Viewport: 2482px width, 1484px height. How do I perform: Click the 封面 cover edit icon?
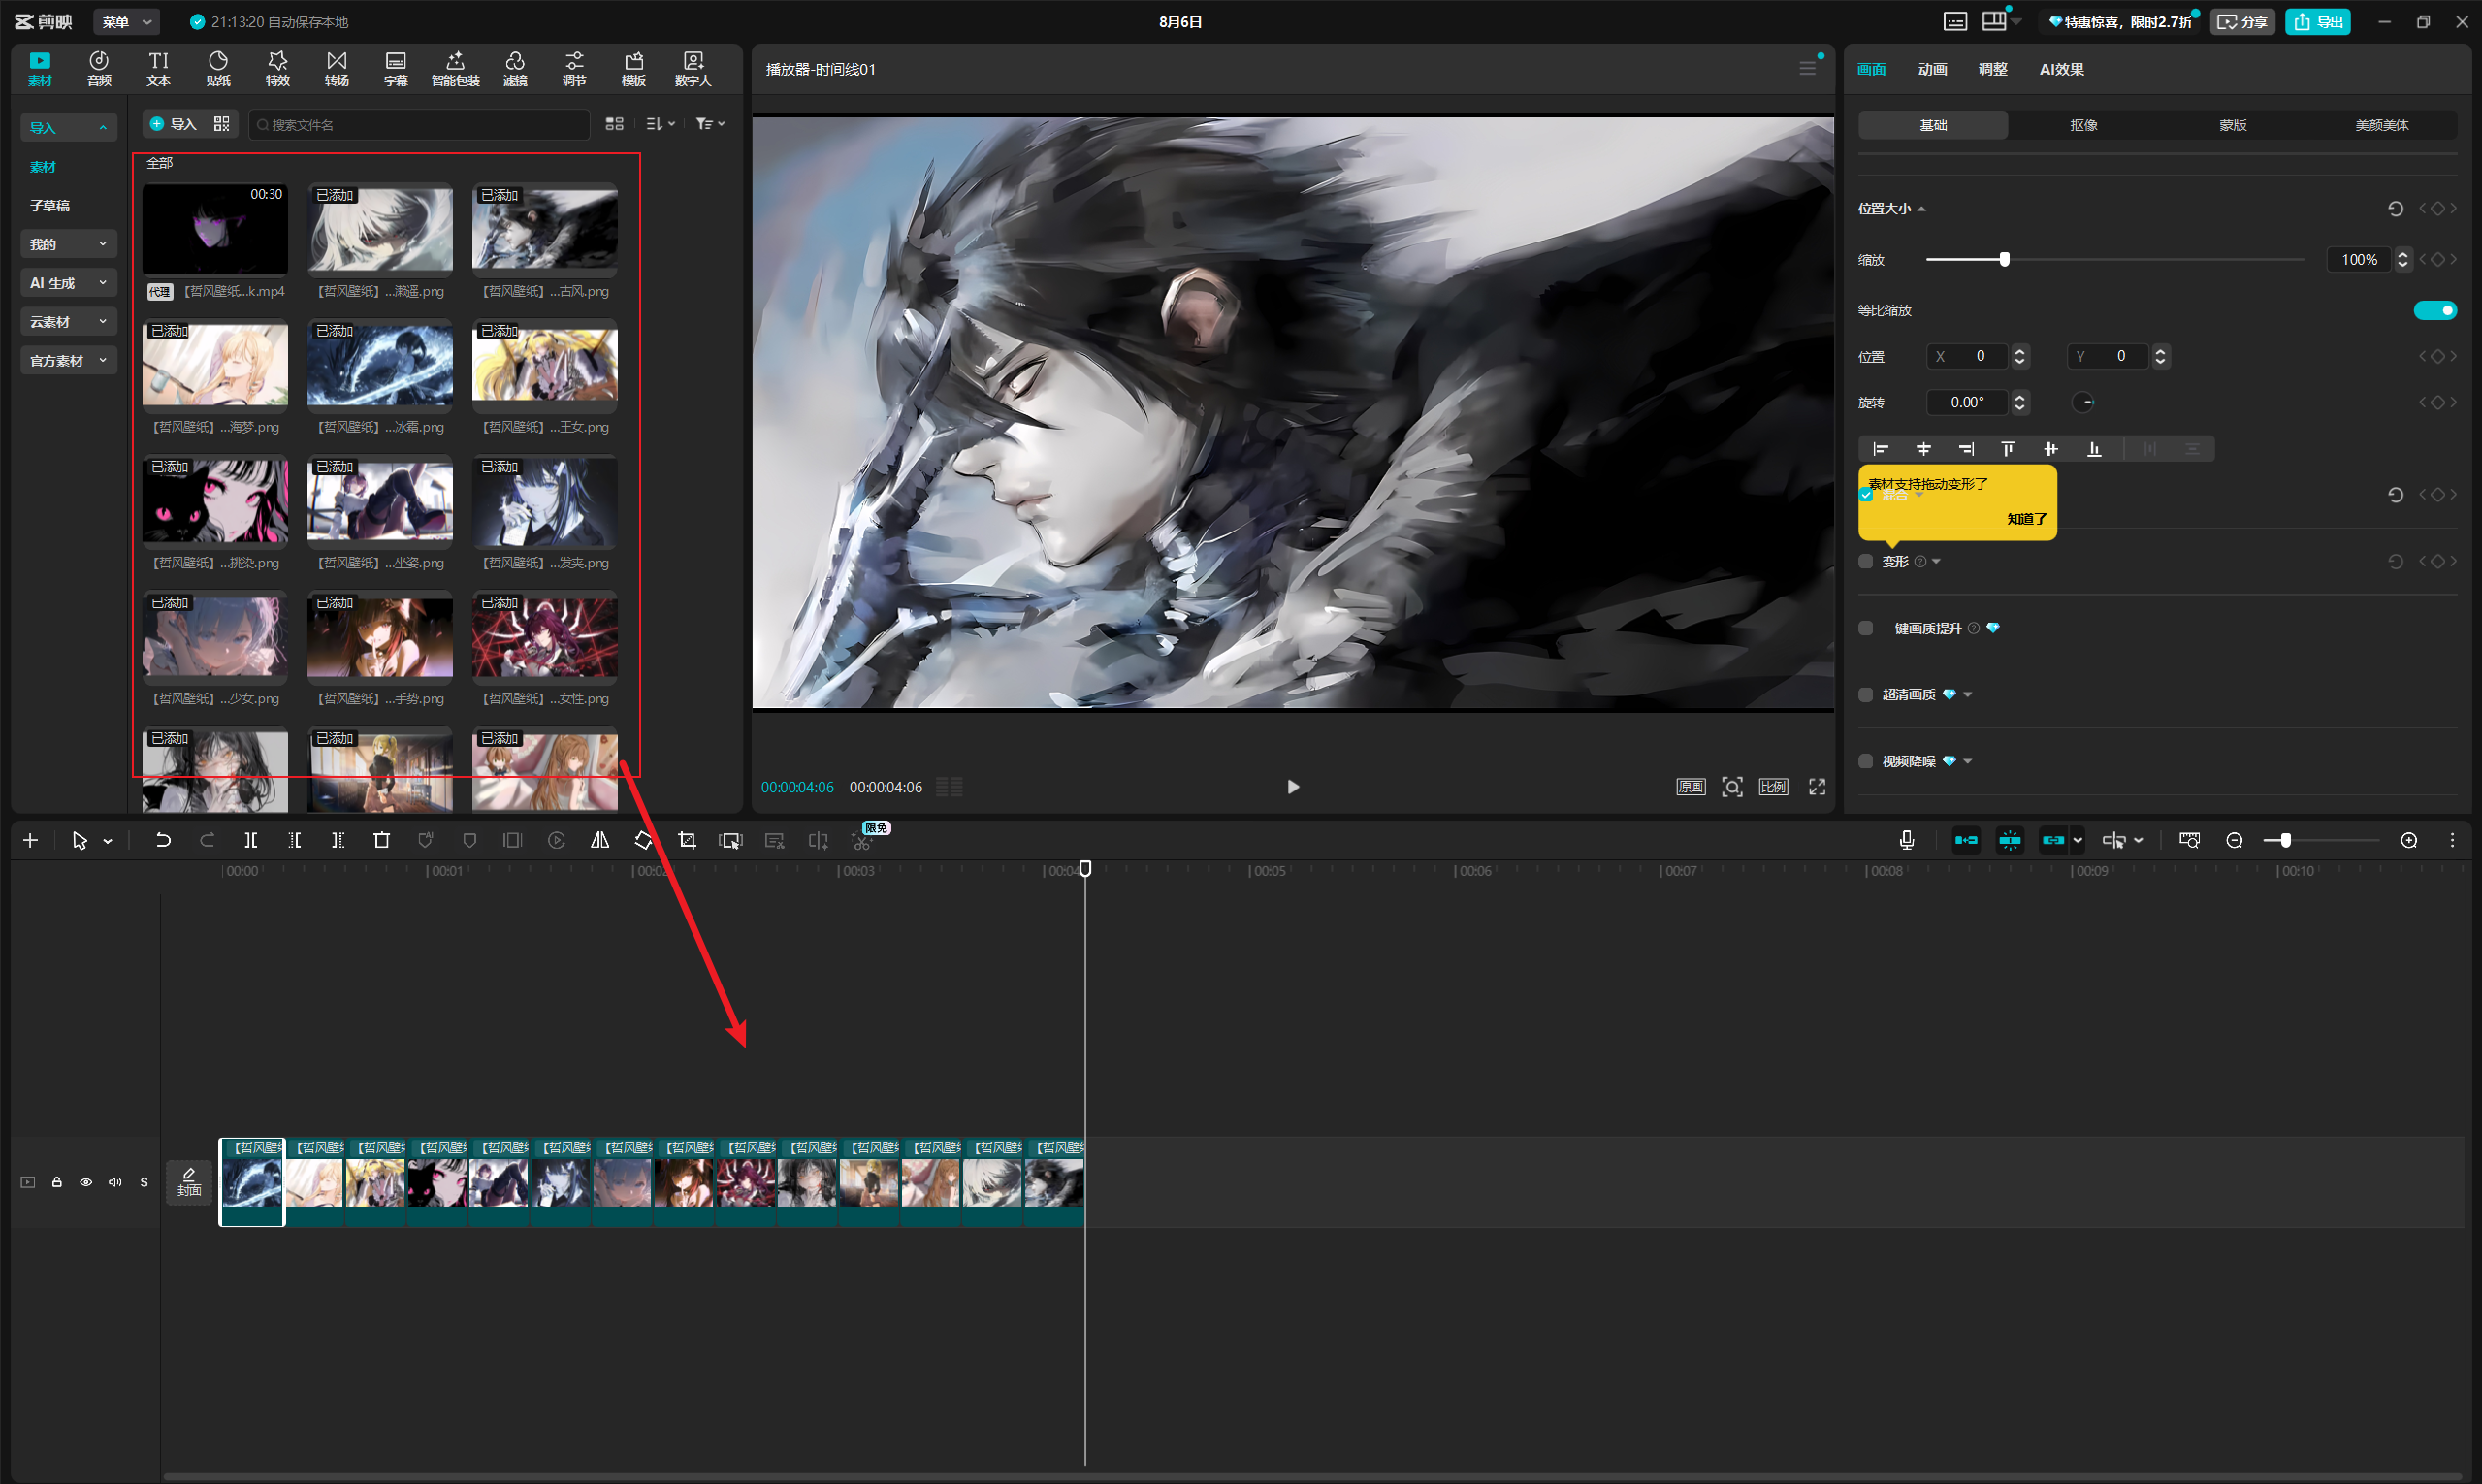tap(189, 1182)
